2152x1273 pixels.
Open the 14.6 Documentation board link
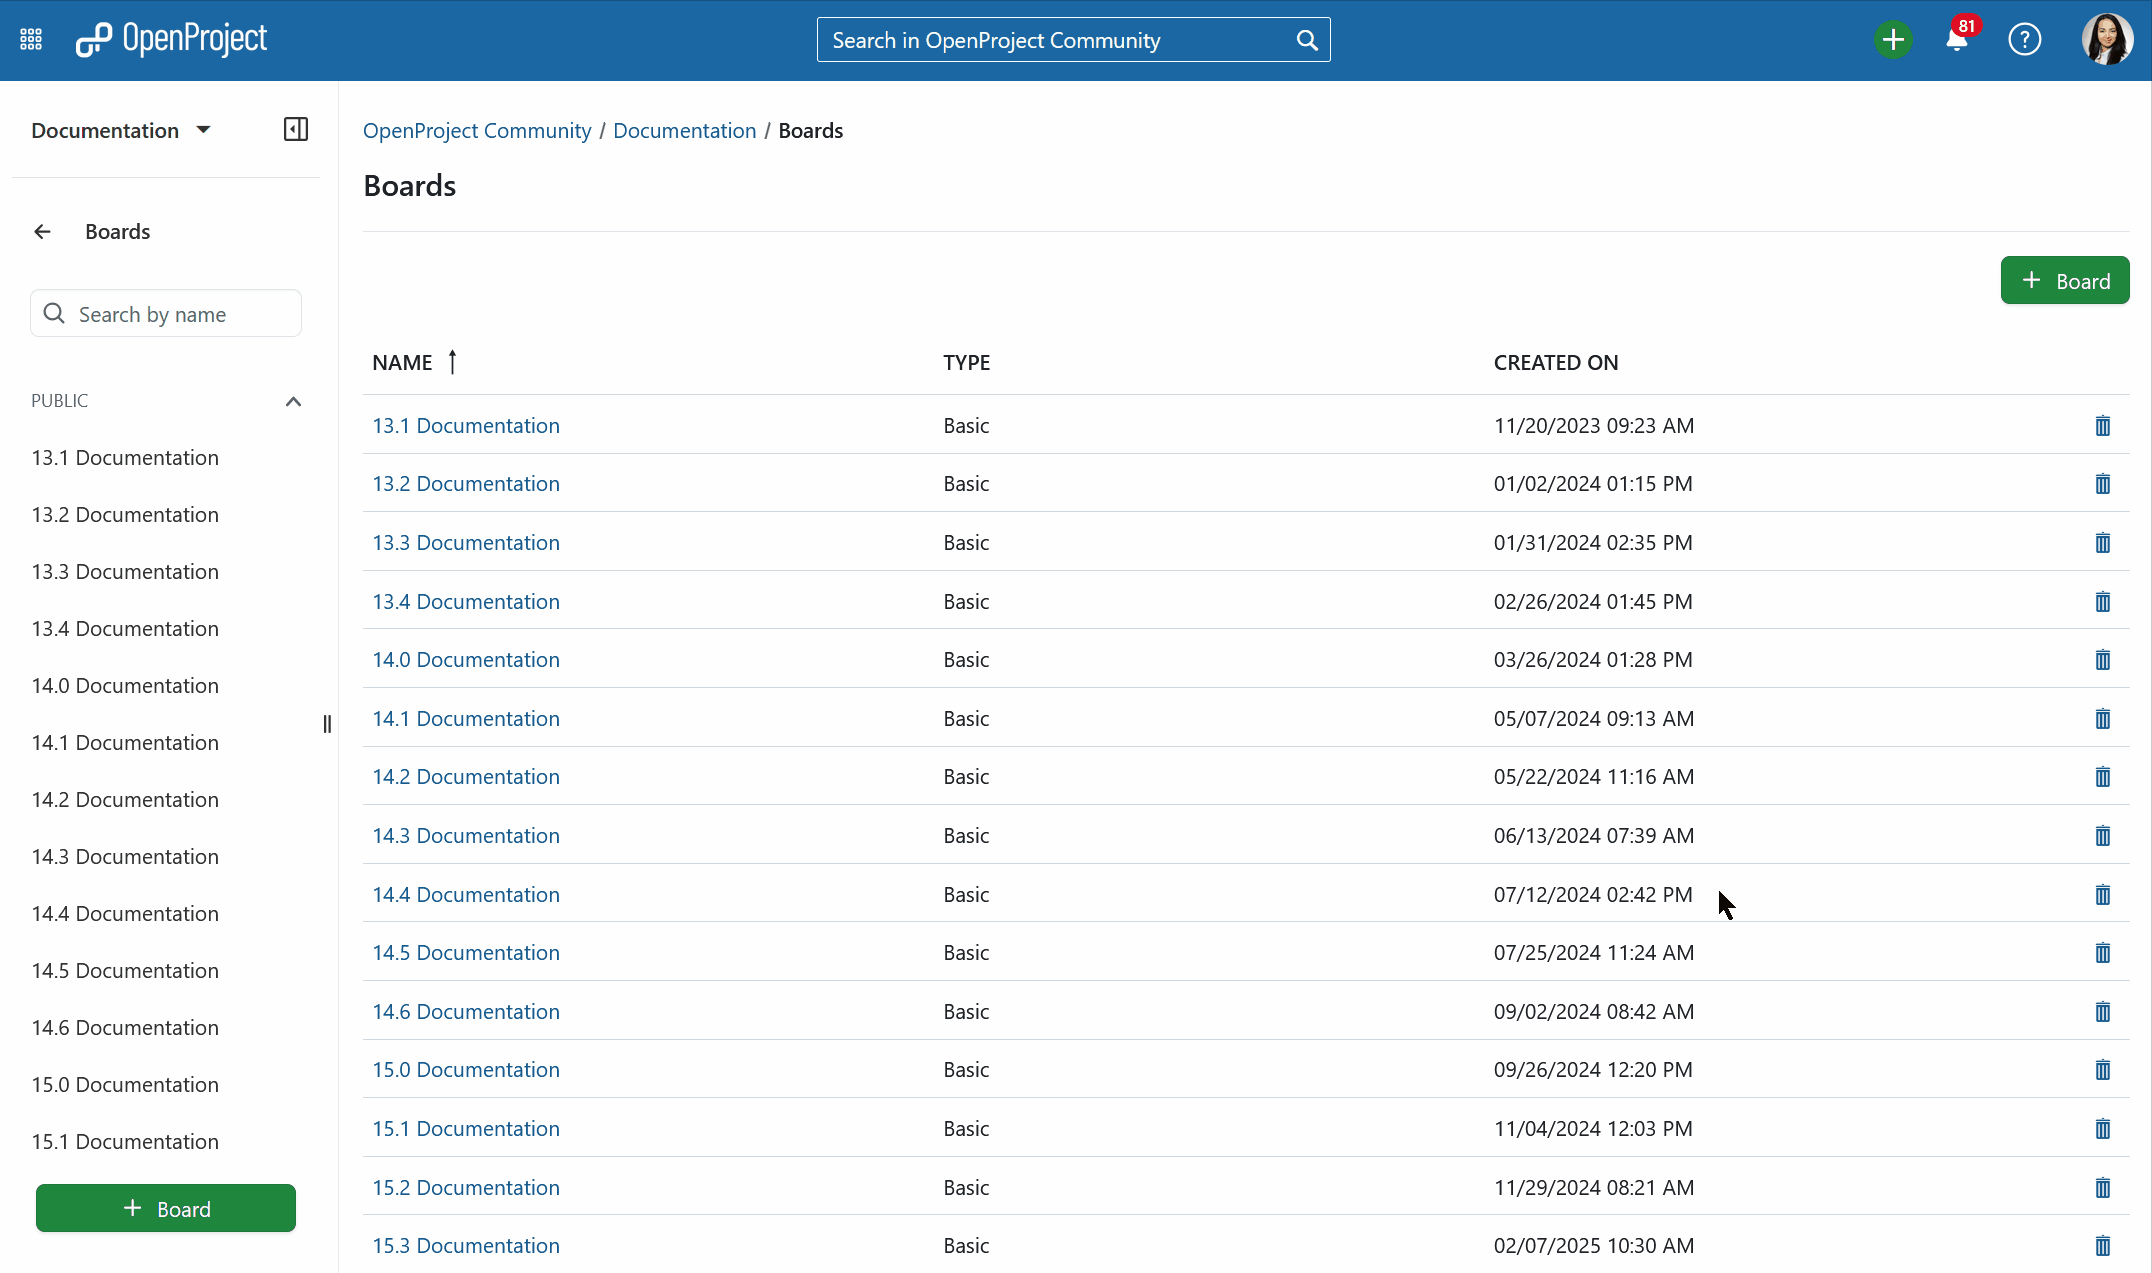tap(466, 1012)
